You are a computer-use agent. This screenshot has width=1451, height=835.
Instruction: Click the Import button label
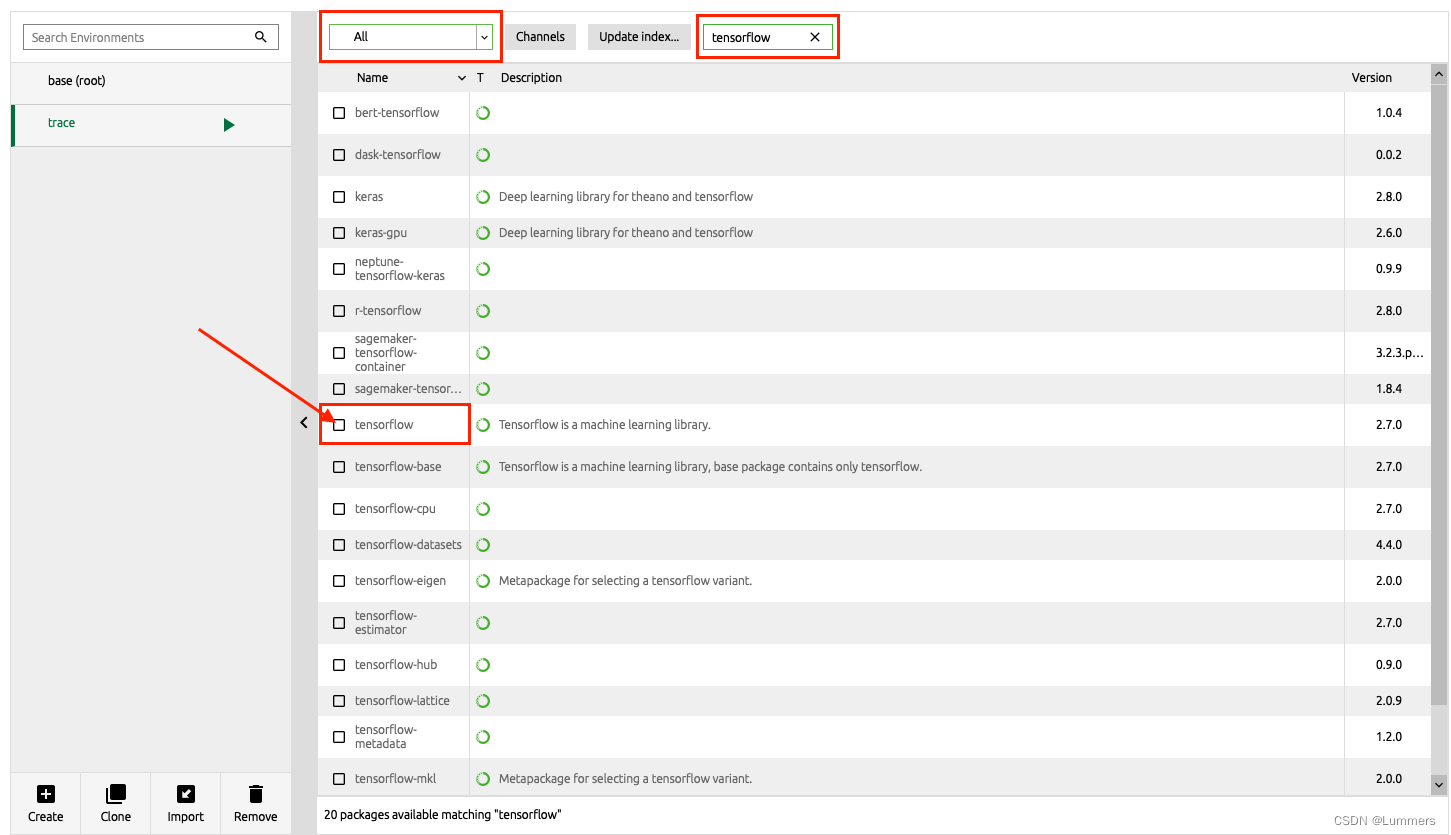185,817
